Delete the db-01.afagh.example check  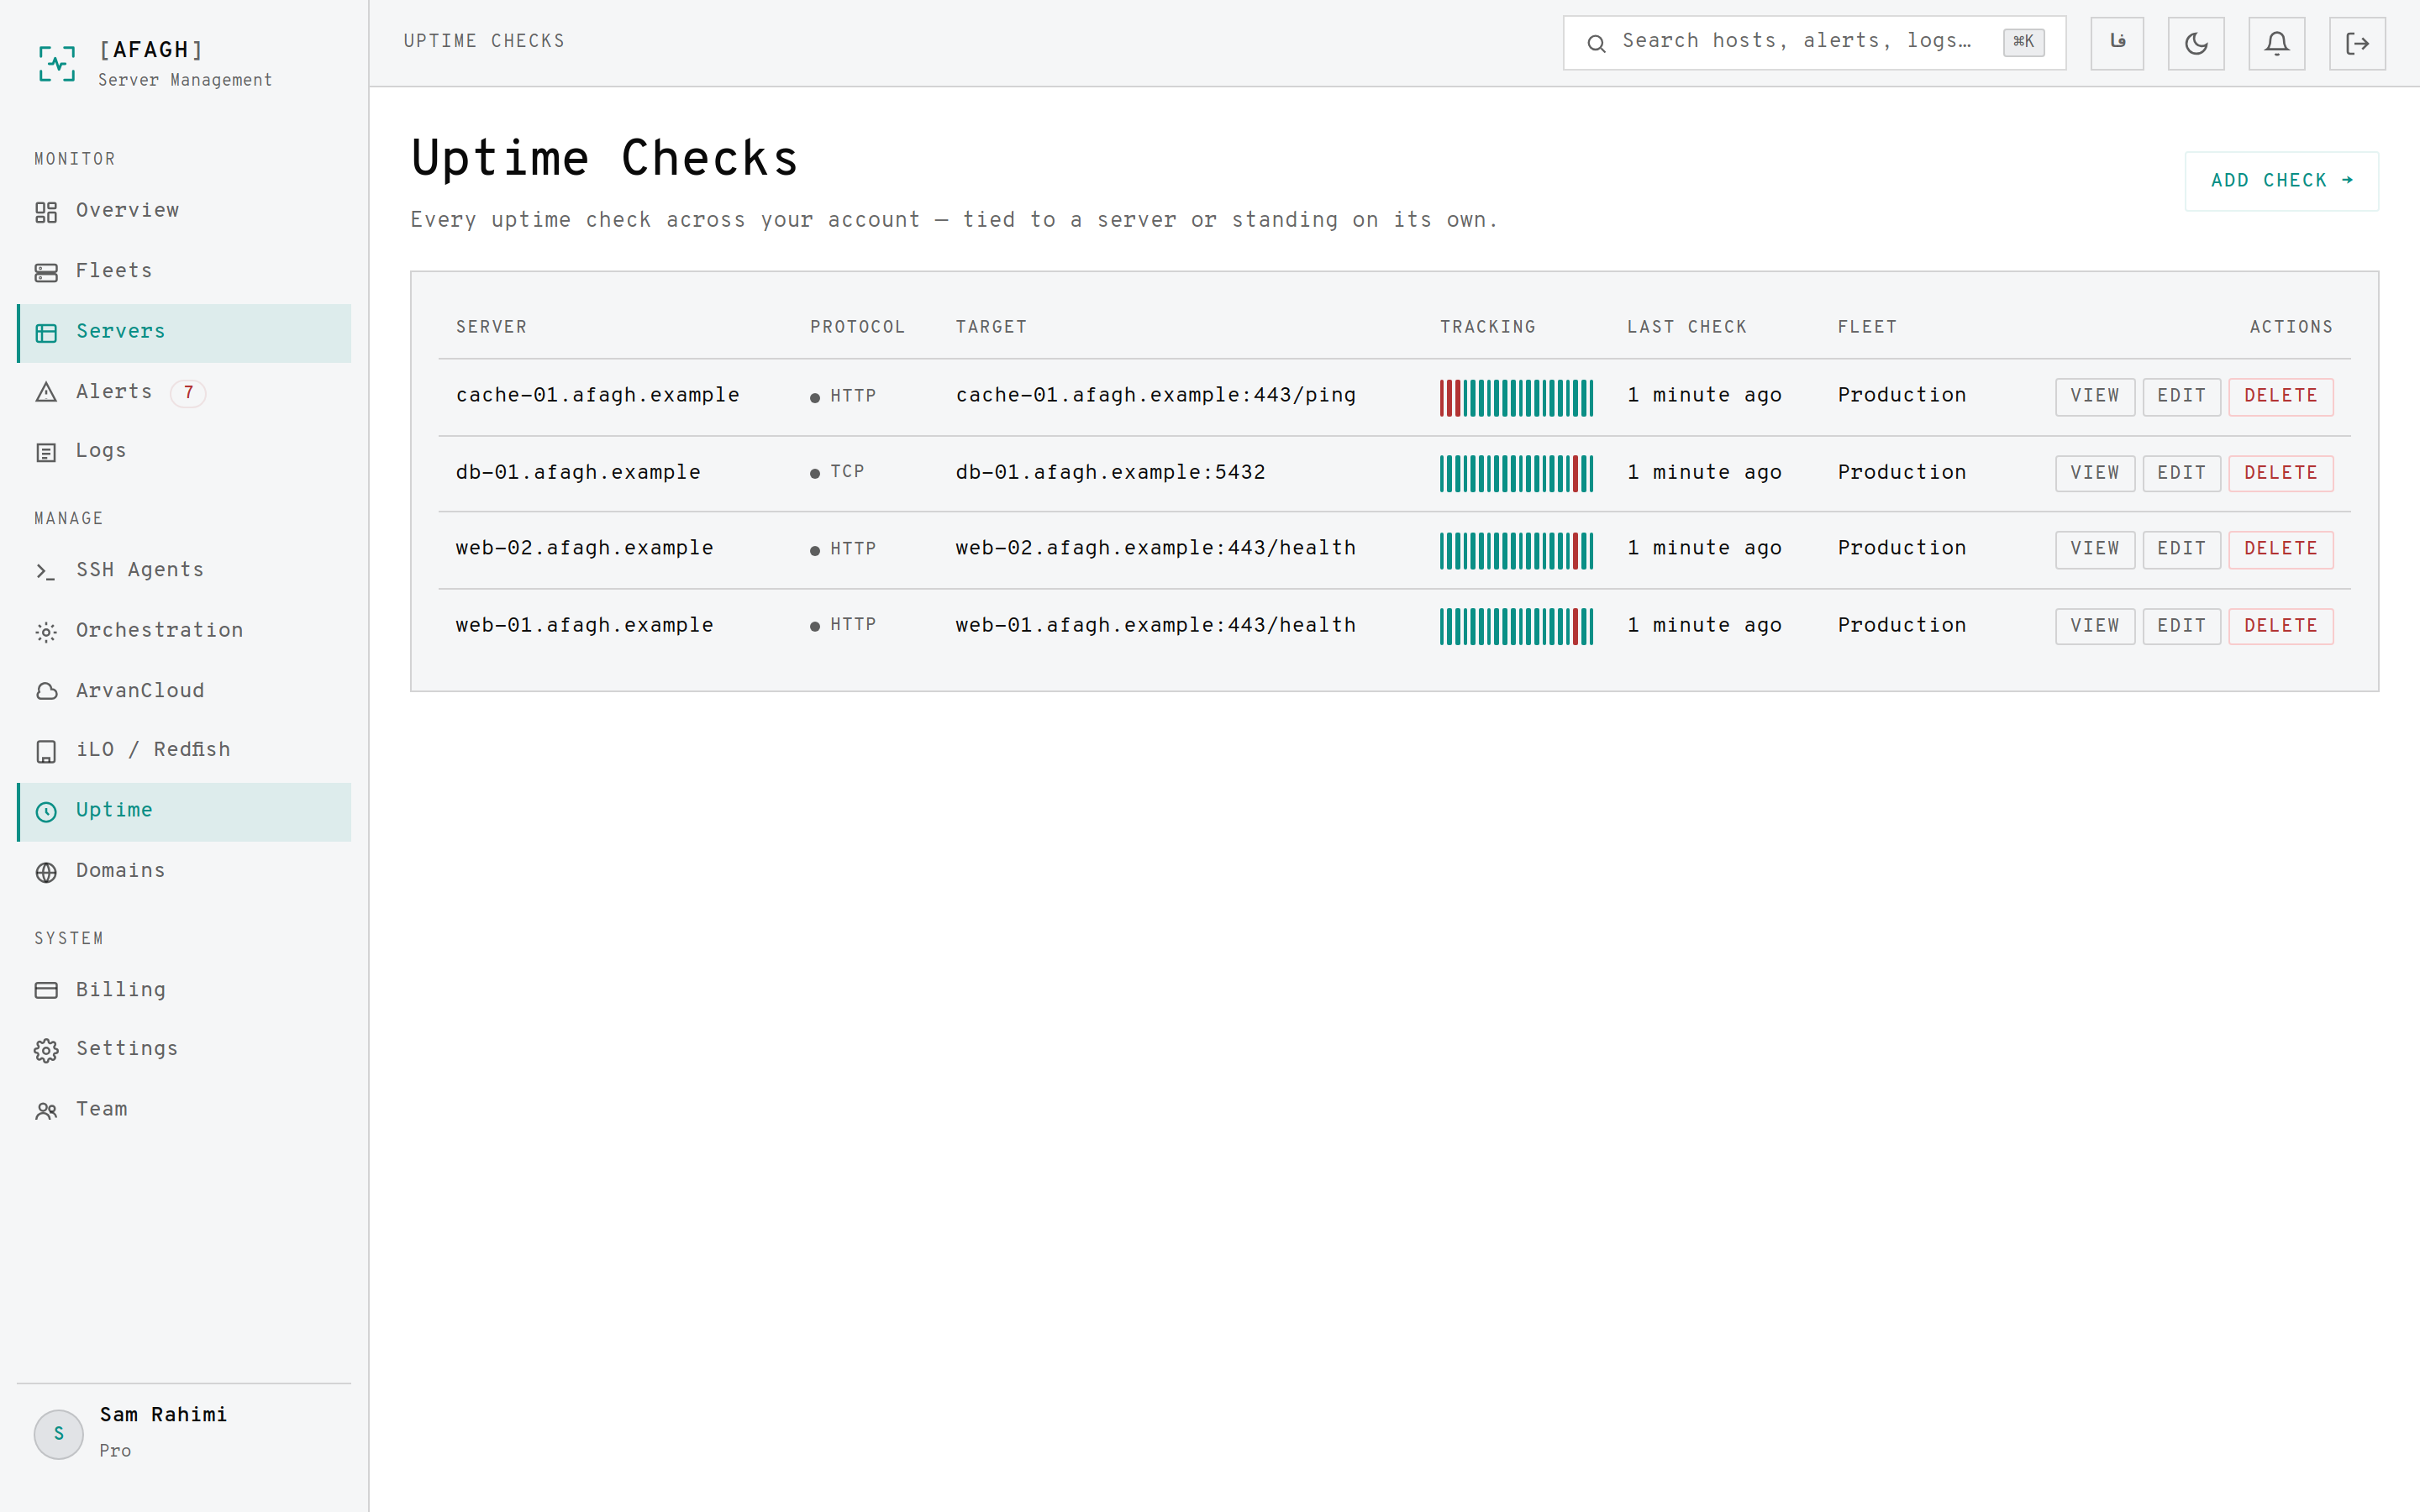click(x=2281, y=473)
